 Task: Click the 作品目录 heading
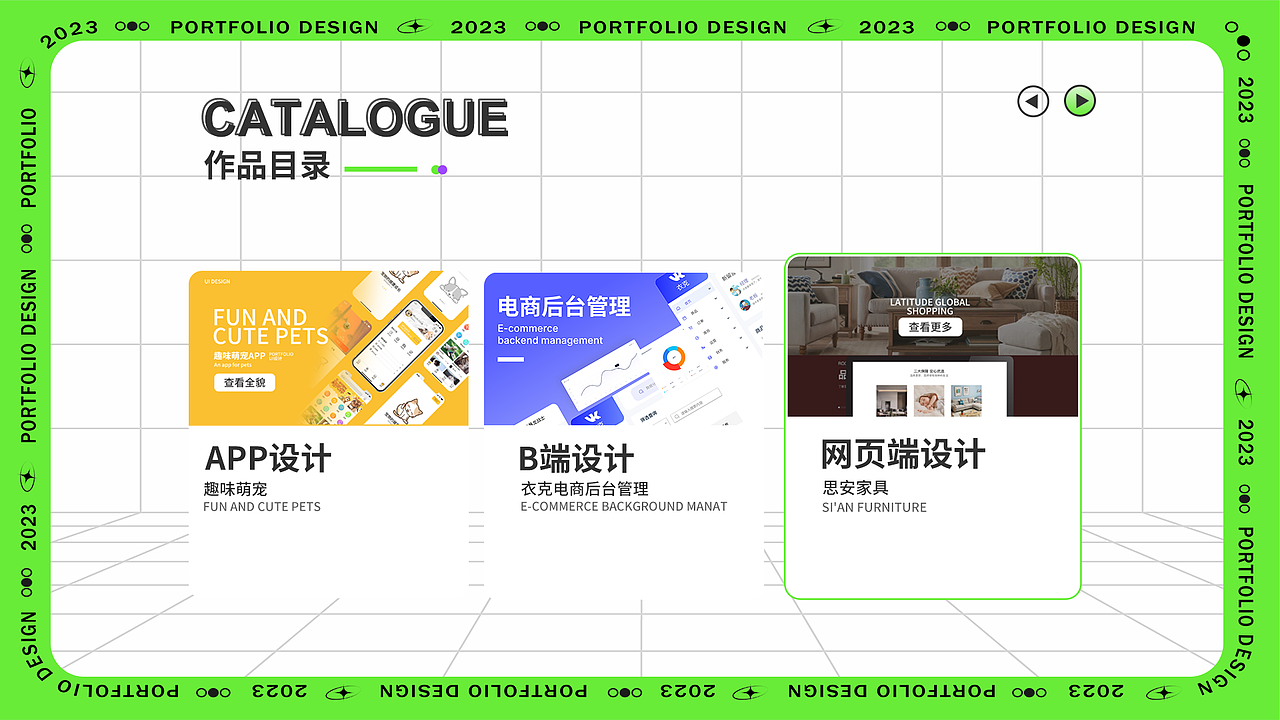click(x=267, y=165)
